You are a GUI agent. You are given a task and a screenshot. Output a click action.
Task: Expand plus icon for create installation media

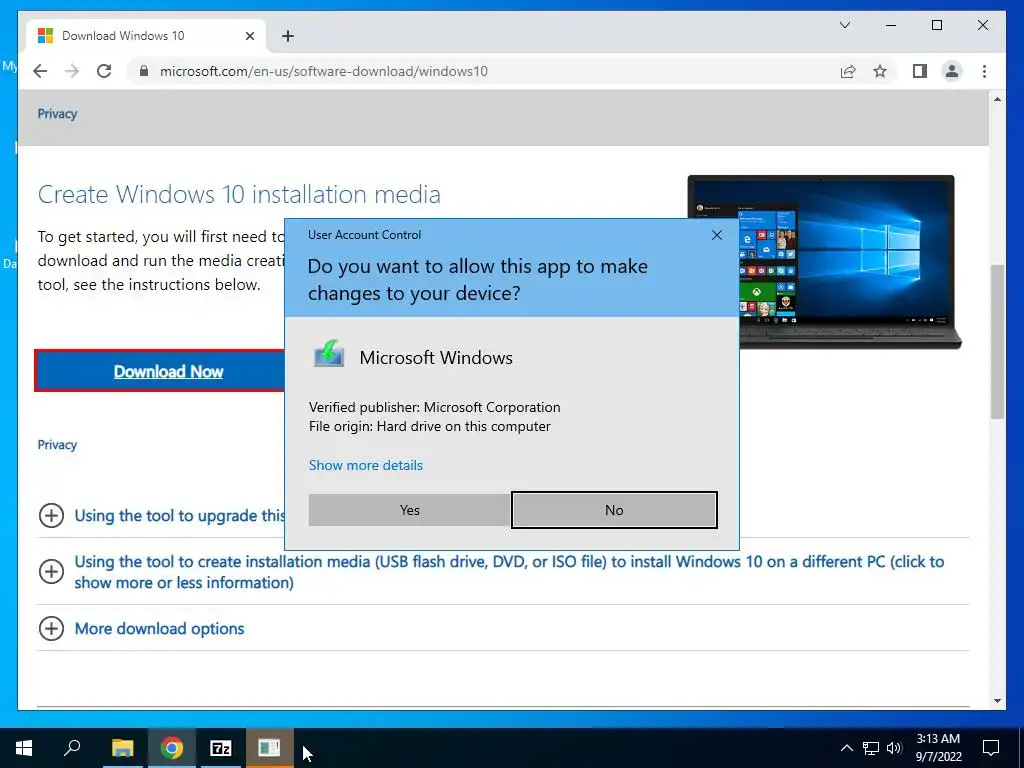pos(51,571)
